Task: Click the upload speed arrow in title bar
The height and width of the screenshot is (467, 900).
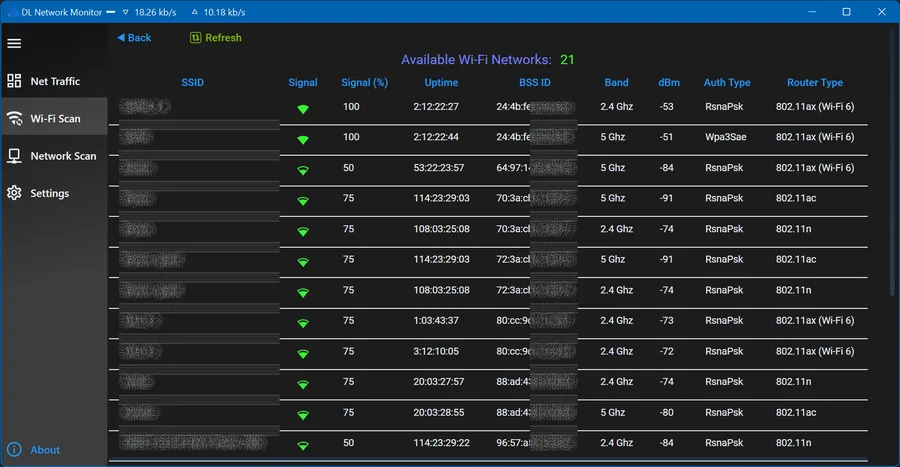Action: coord(194,11)
